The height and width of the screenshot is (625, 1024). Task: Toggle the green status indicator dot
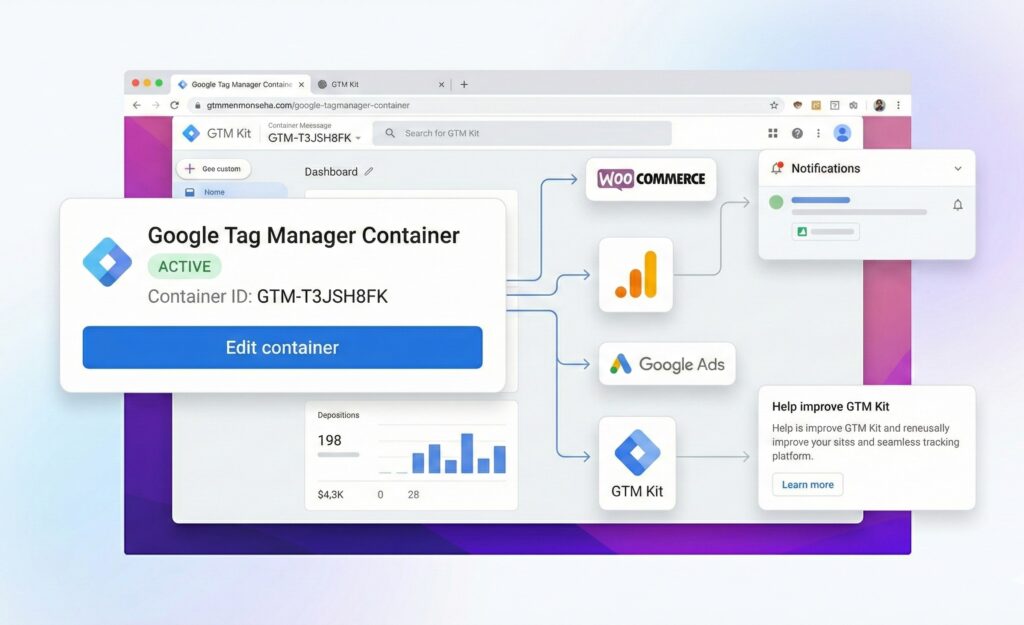click(x=775, y=202)
